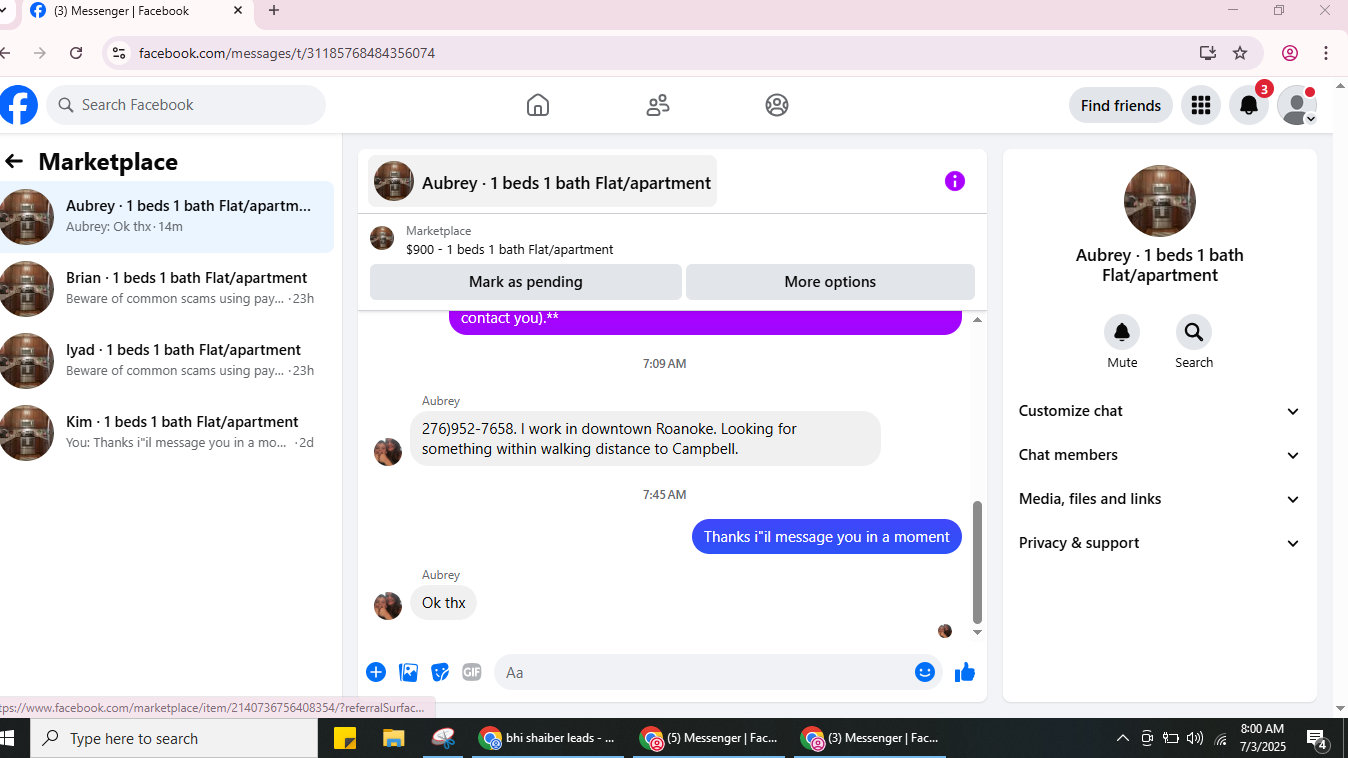Open Chrome three-dot menu
The width and height of the screenshot is (1348, 758).
[x=1326, y=53]
